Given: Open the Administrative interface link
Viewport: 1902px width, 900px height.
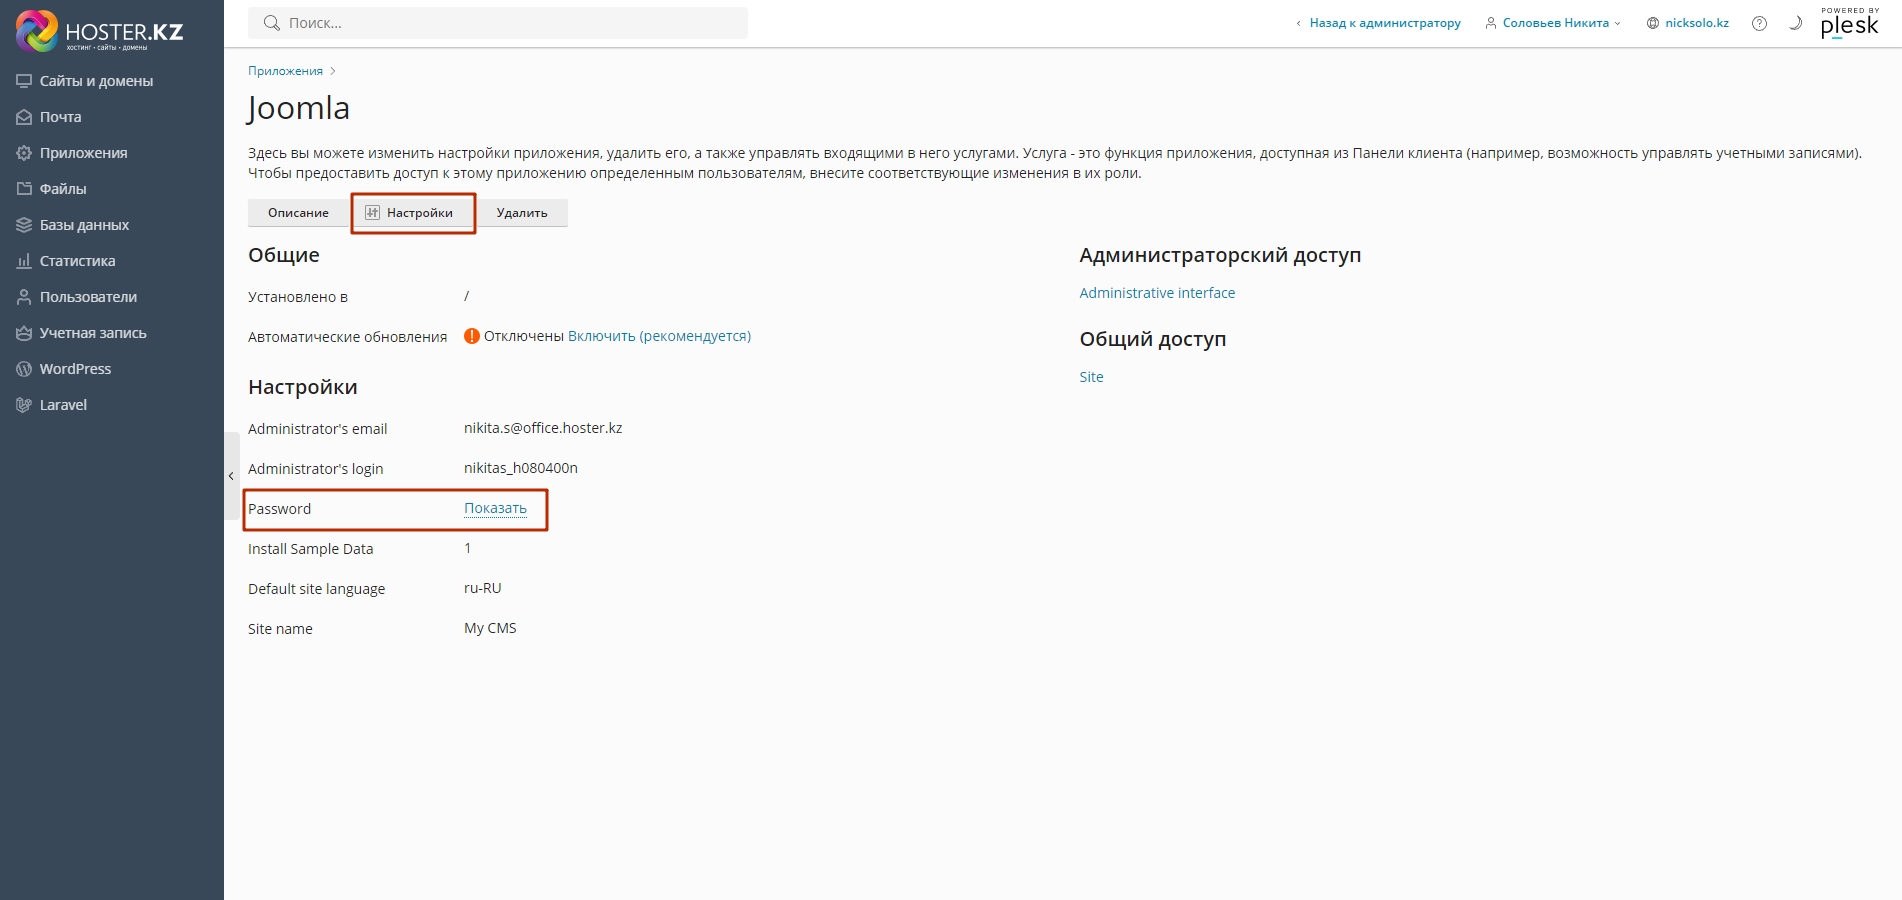Looking at the screenshot, I should (x=1157, y=293).
